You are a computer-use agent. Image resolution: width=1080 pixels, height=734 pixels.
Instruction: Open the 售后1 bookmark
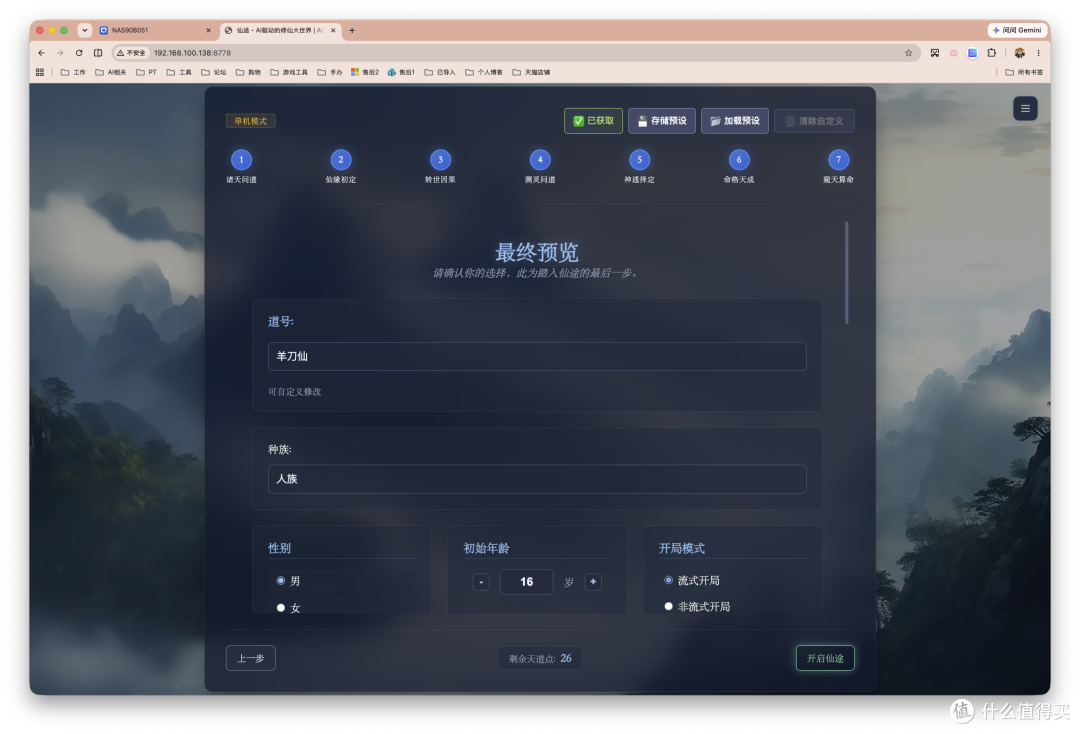401,72
